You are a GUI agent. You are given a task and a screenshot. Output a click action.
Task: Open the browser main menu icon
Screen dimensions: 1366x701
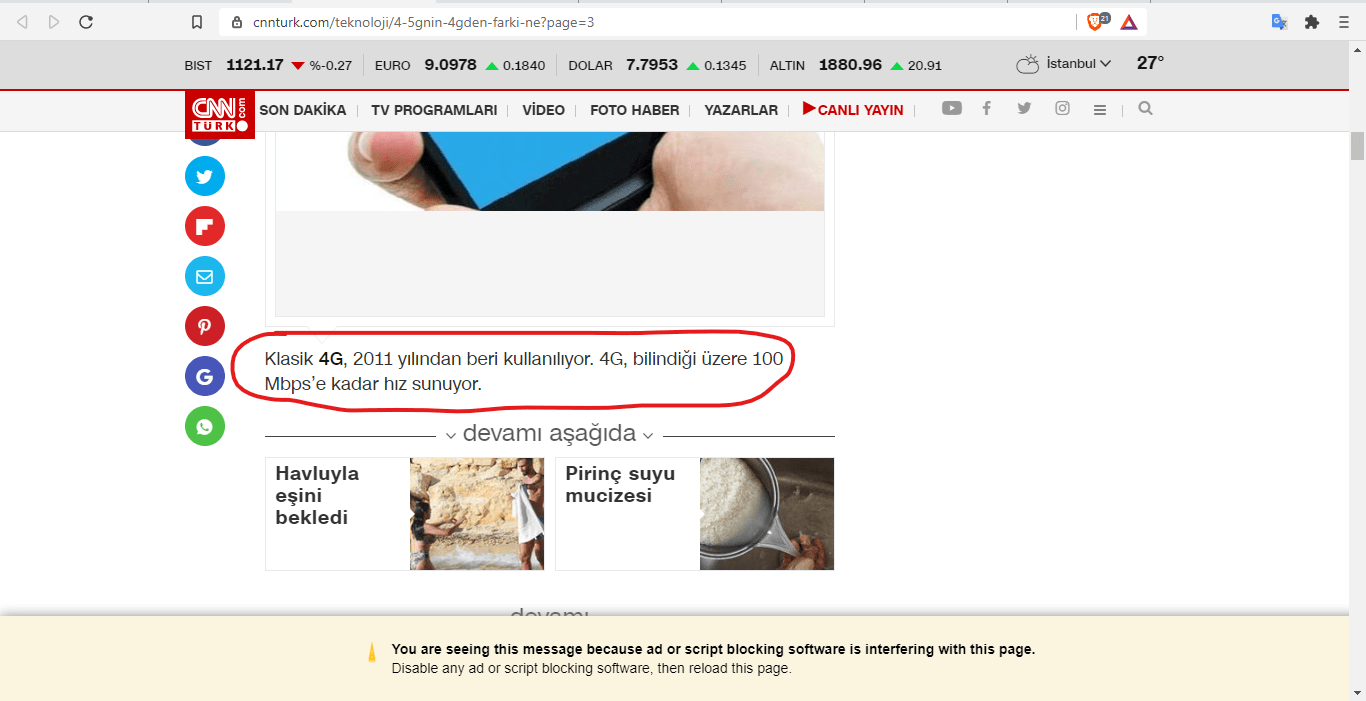1343,22
